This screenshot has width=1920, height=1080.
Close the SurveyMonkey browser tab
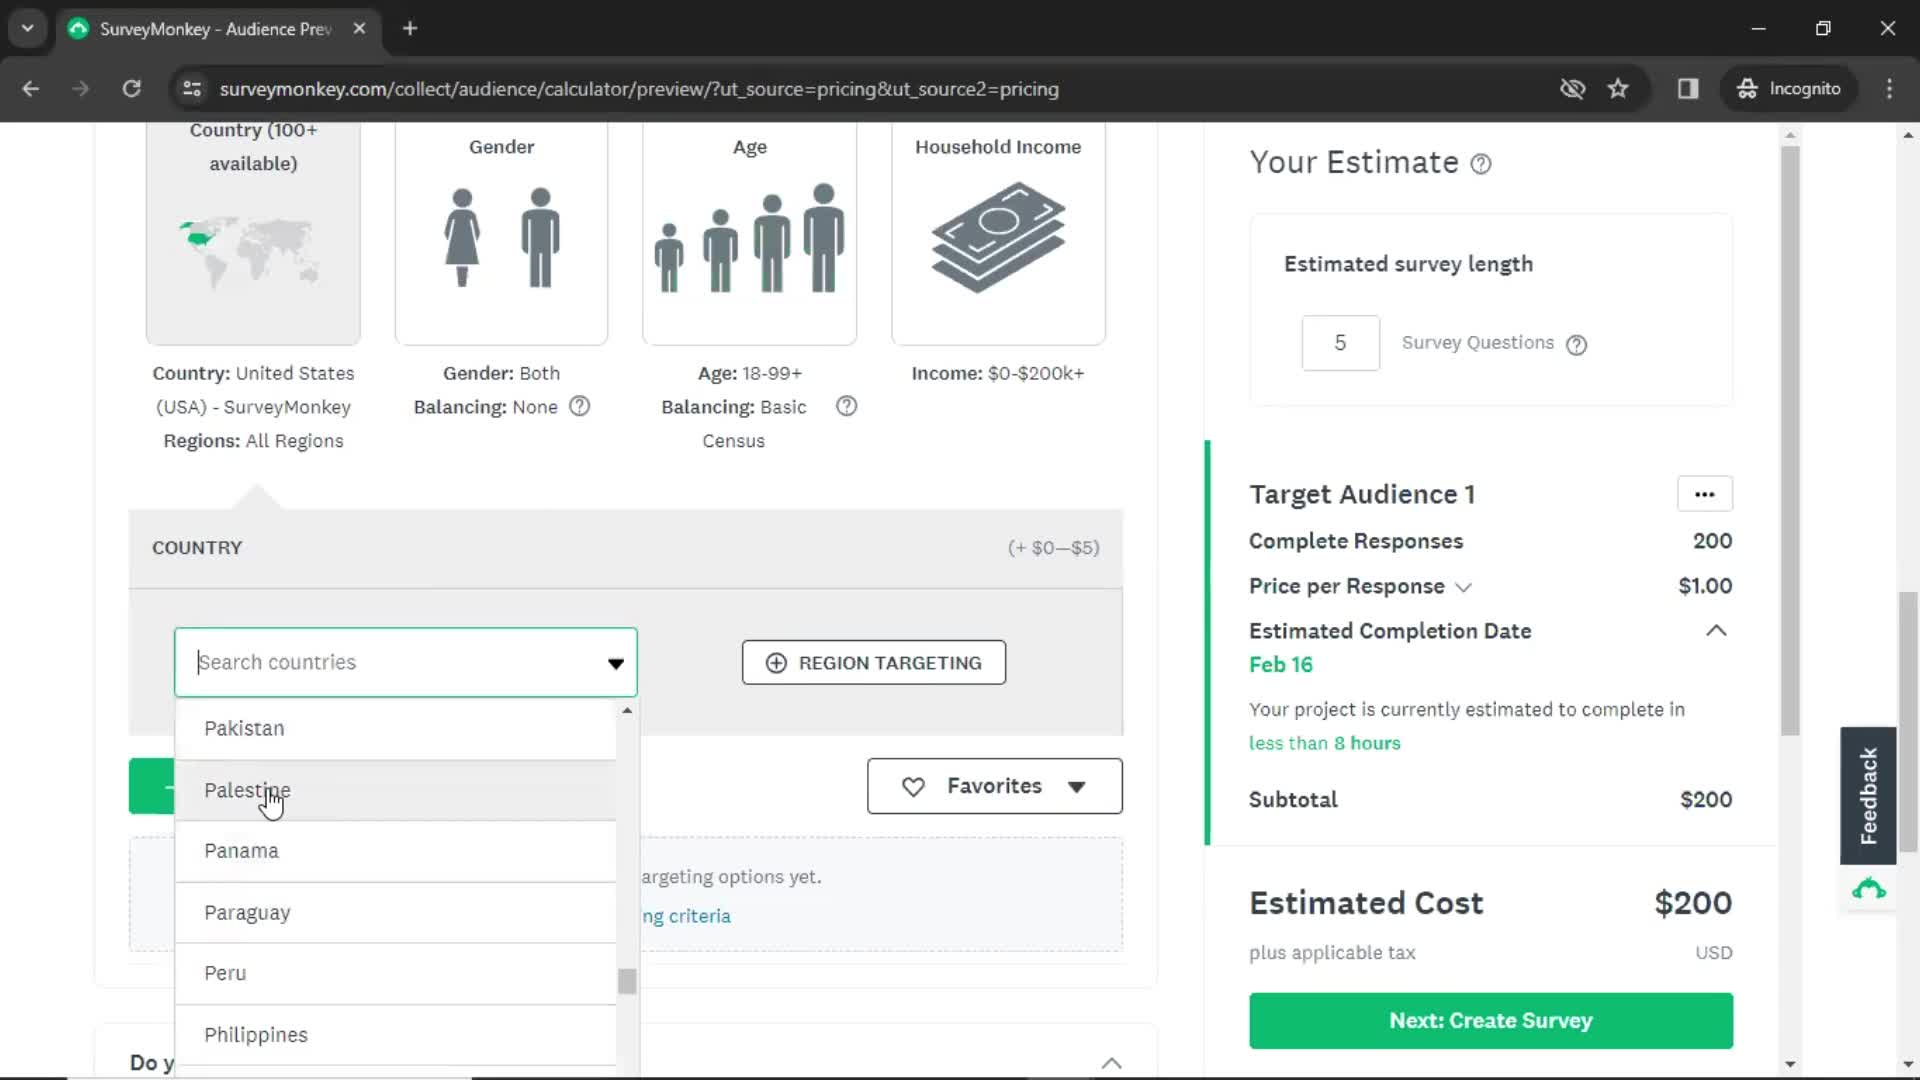coord(359,29)
